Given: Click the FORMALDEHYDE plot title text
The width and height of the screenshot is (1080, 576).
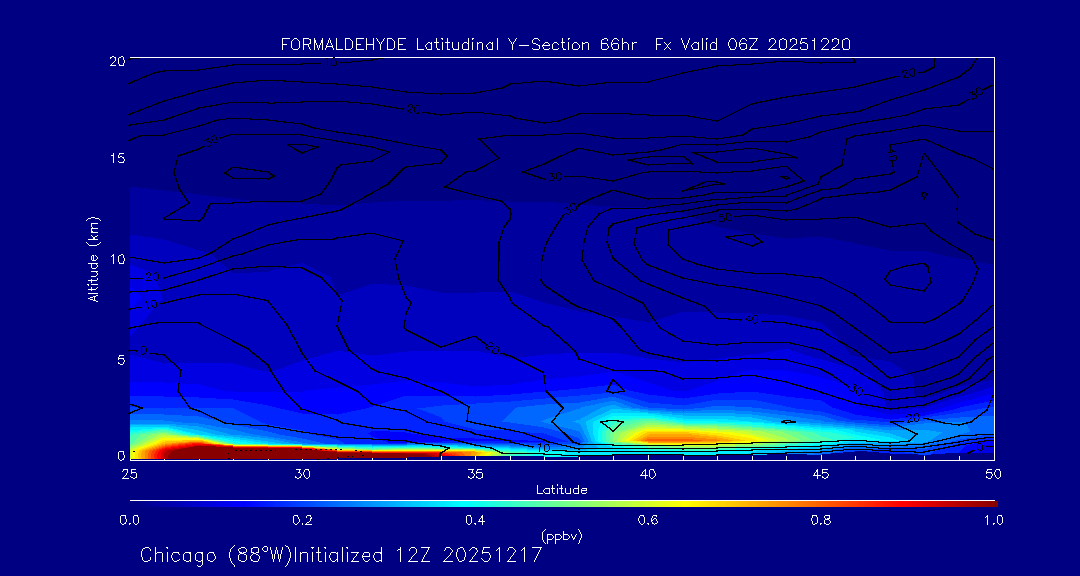Looking at the screenshot, I should click(x=566, y=45).
